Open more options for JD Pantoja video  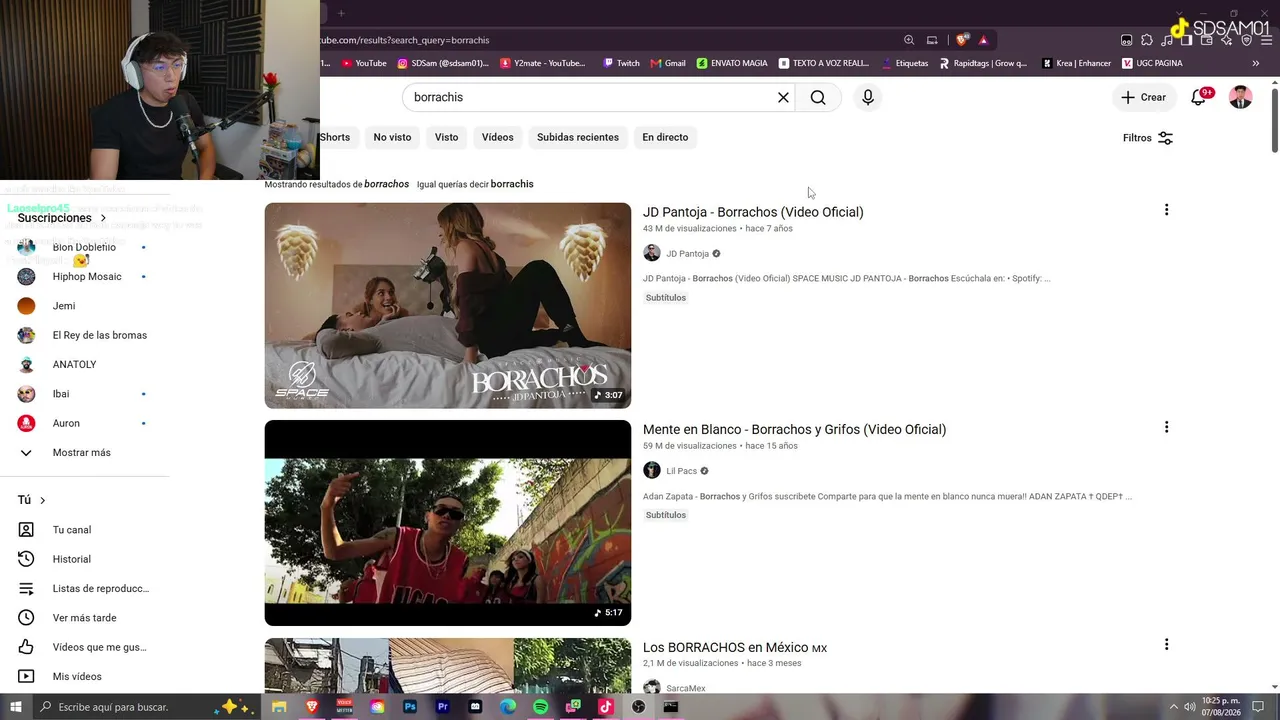(x=1166, y=210)
